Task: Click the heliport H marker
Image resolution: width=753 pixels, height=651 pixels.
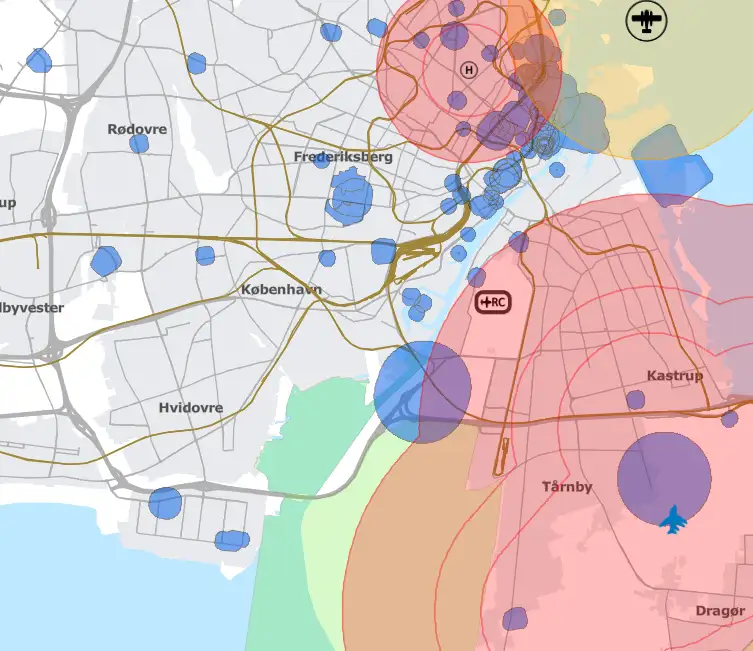Action: pos(469,70)
